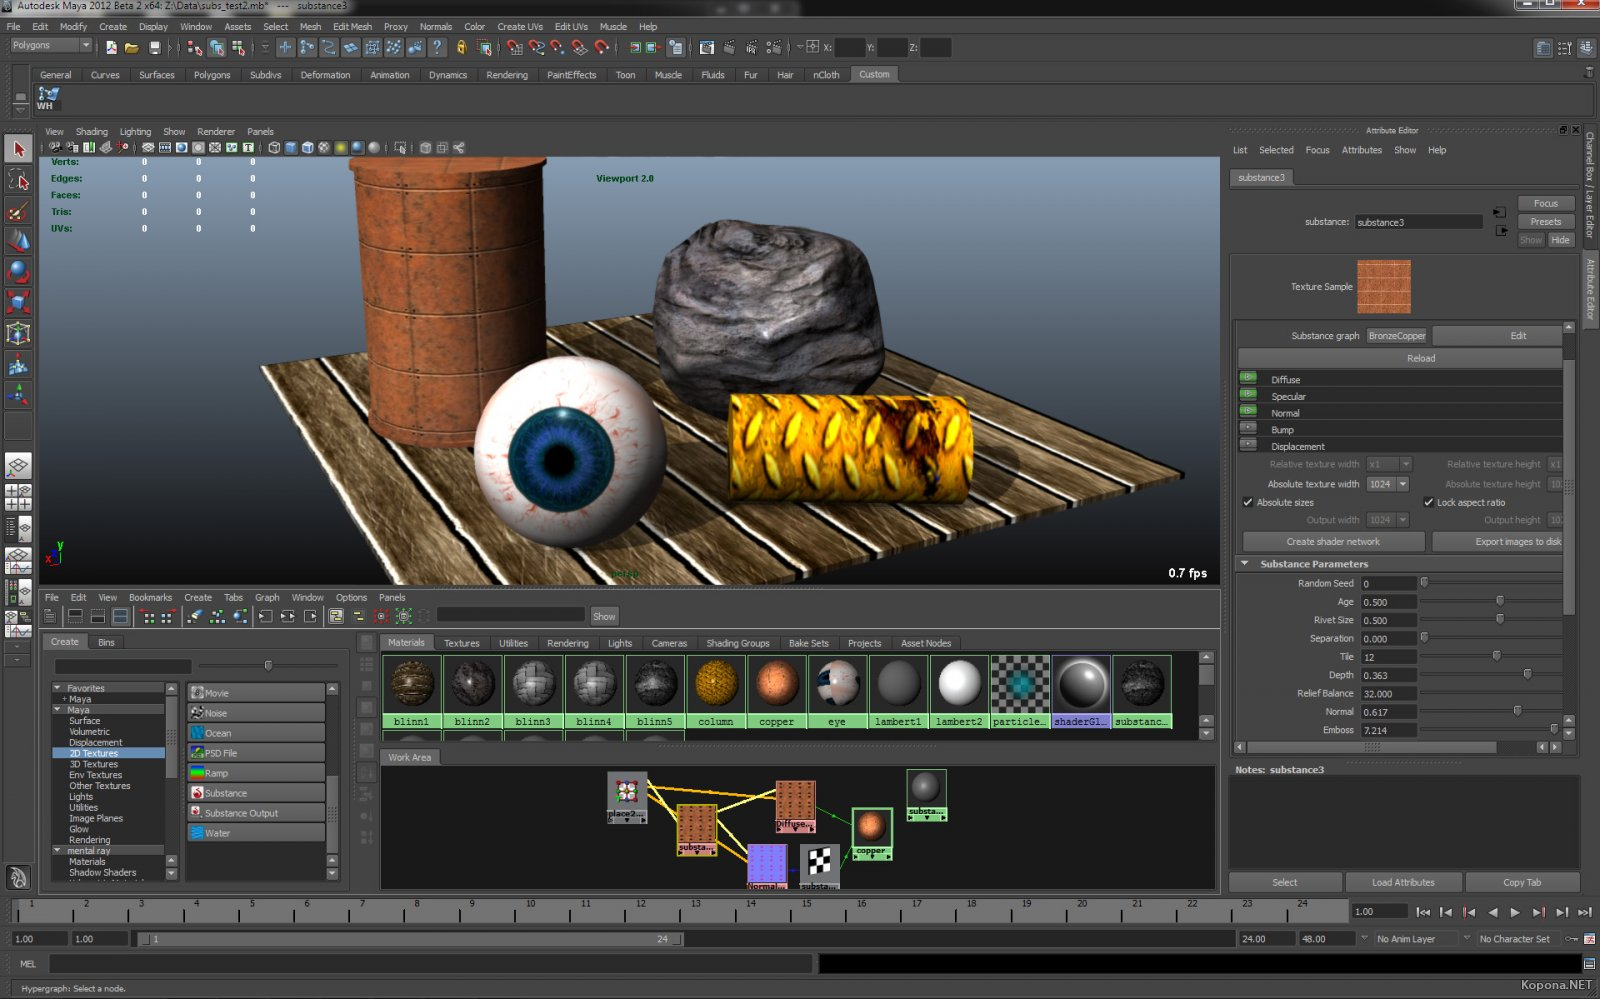The height and width of the screenshot is (999, 1600).
Task: Toggle auto keyframe button at bottom right
Action: (x=1572, y=939)
